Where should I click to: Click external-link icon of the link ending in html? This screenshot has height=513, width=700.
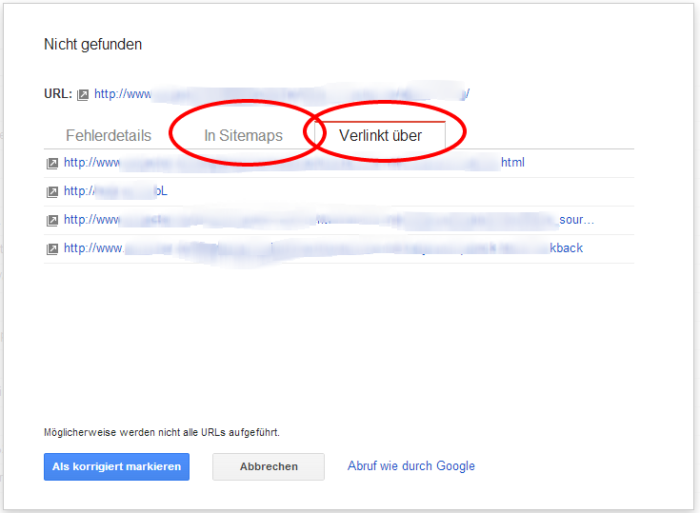[52, 163]
